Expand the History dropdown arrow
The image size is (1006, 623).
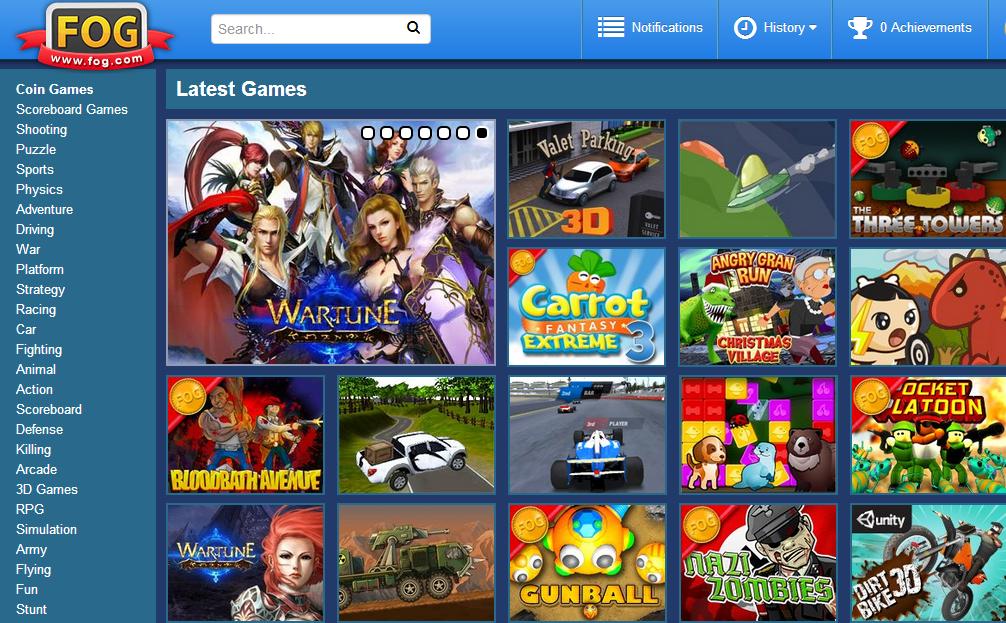(x=813, y=28)
